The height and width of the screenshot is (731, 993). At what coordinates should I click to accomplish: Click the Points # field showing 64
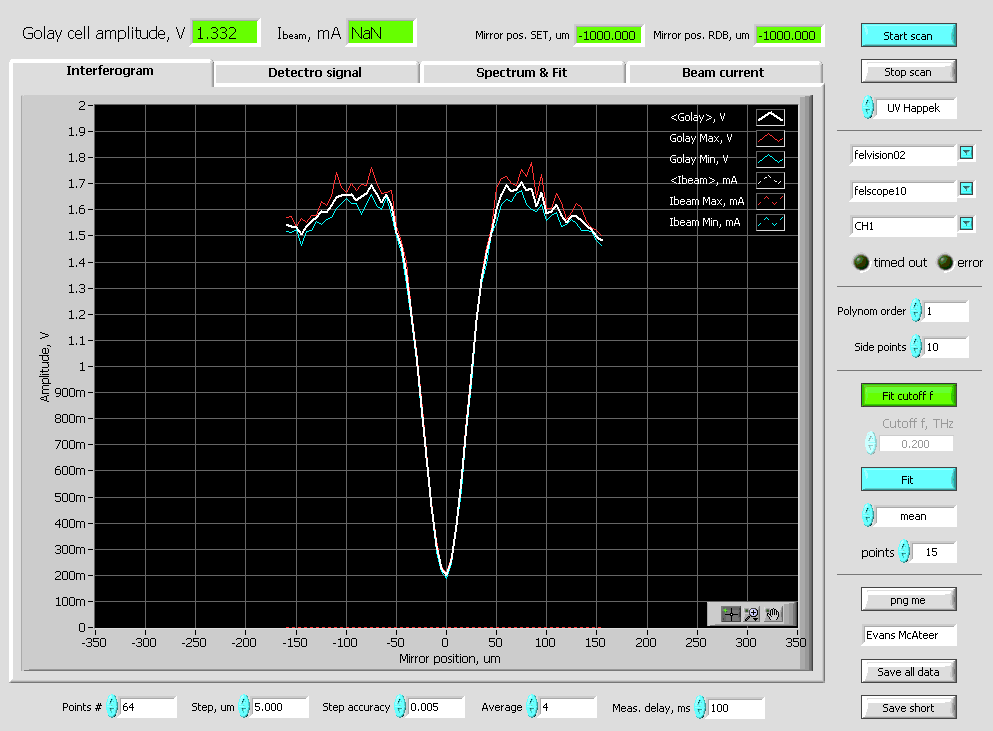click(x=148, y=707)
